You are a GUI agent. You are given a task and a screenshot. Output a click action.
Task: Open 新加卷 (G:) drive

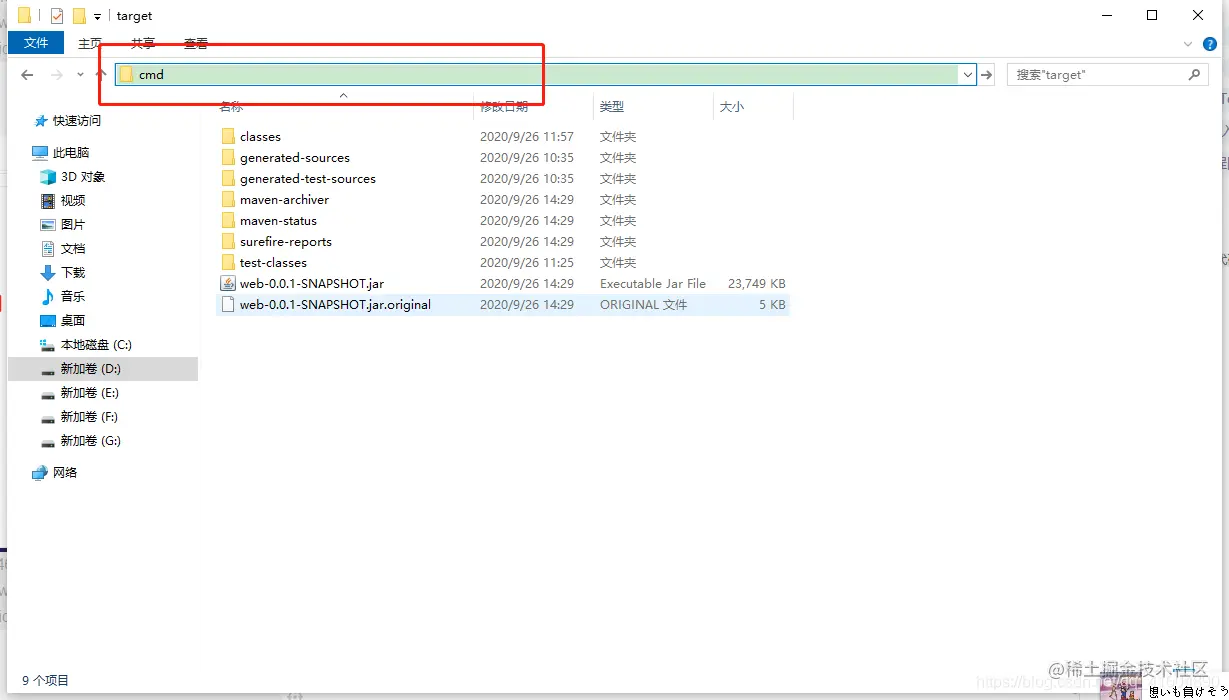(x=90, y=440)
